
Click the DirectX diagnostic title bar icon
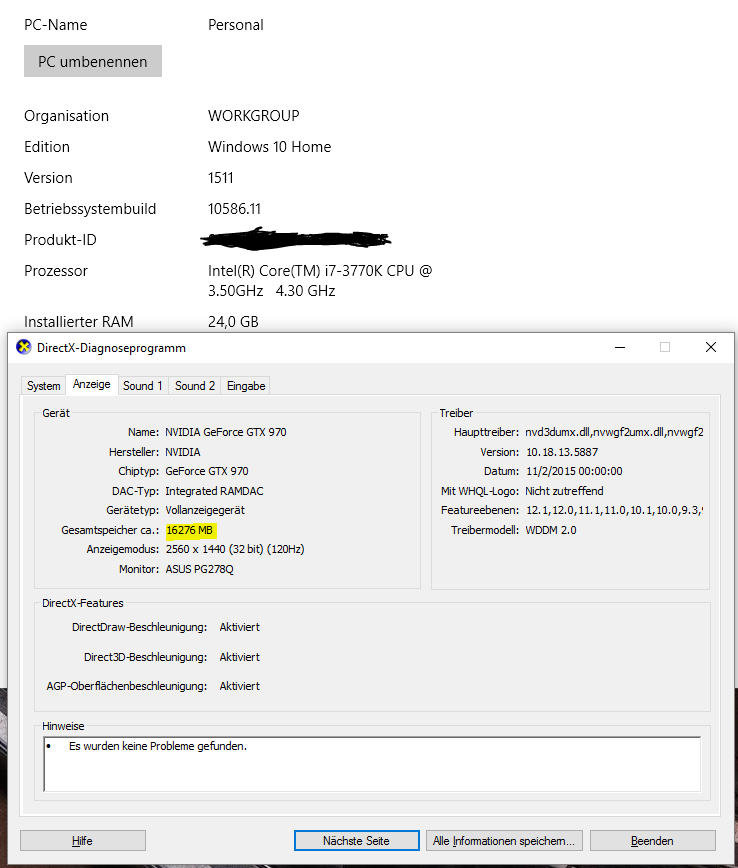pyautogui.click(x=23, y=347)
